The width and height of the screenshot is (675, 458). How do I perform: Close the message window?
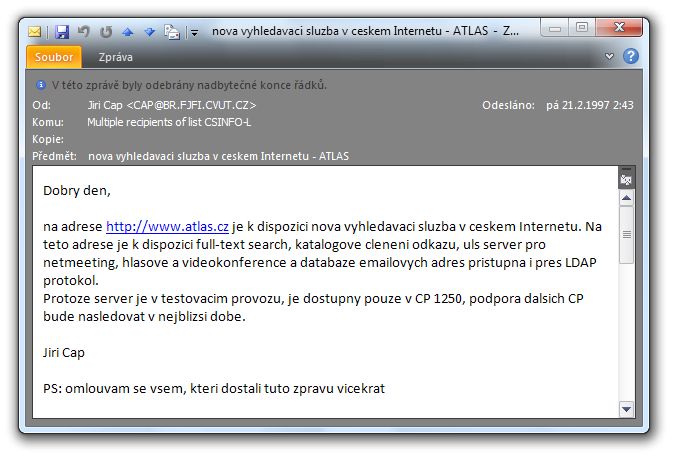click(x=619, y=28)
